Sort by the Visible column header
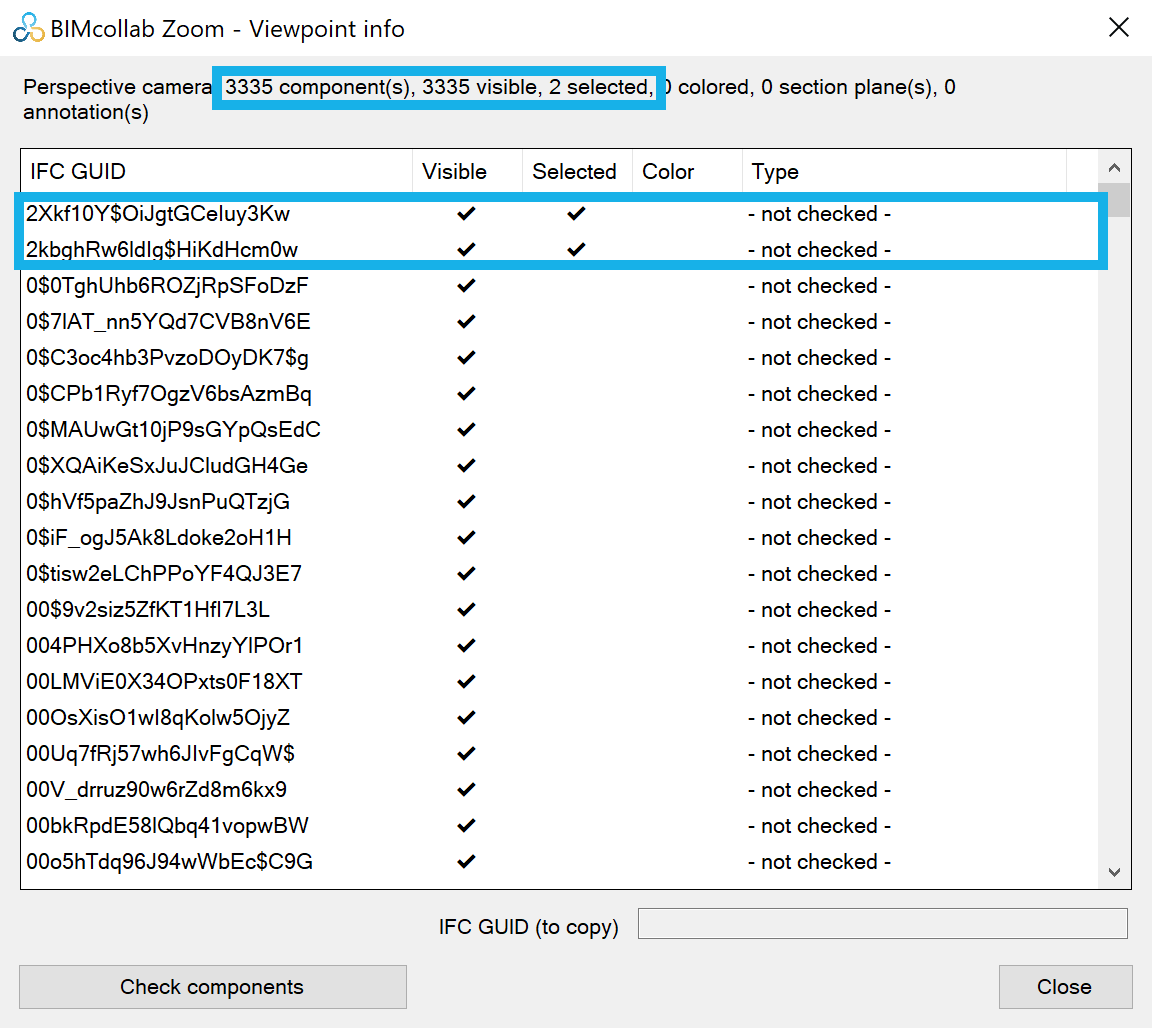Image resolution: width=1152 pixels, height=1028 pixels. click(x=467, y=171)
